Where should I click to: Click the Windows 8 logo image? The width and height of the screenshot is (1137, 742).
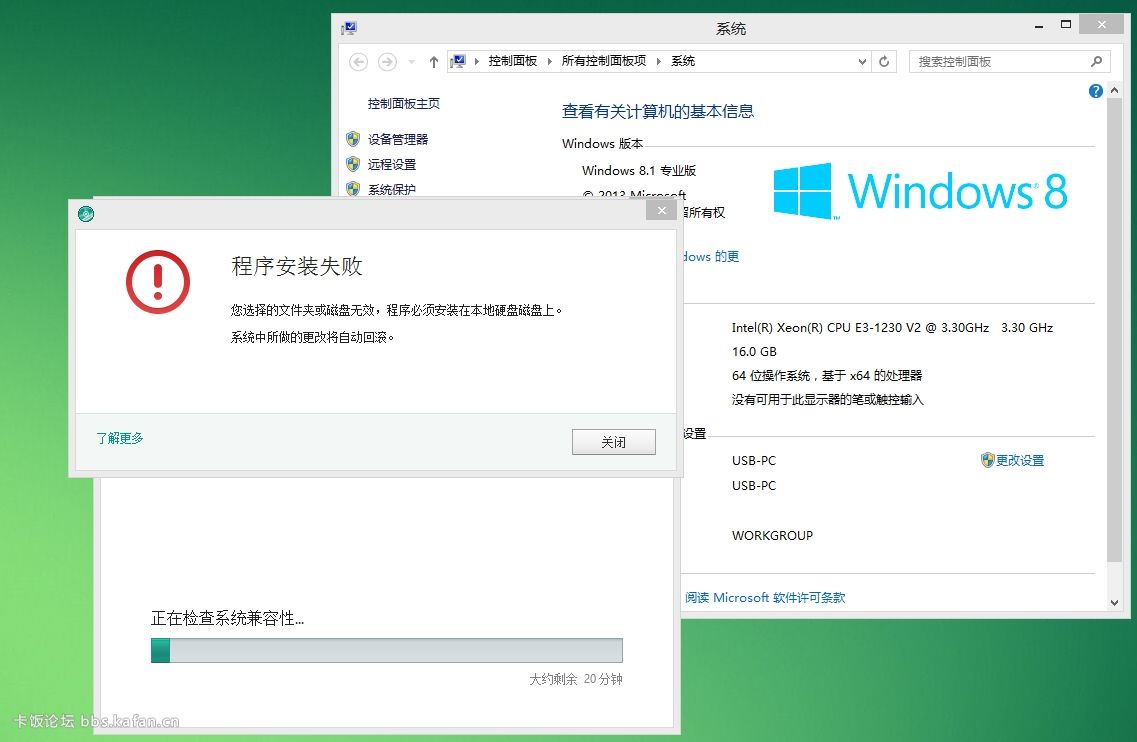point(920,191)
